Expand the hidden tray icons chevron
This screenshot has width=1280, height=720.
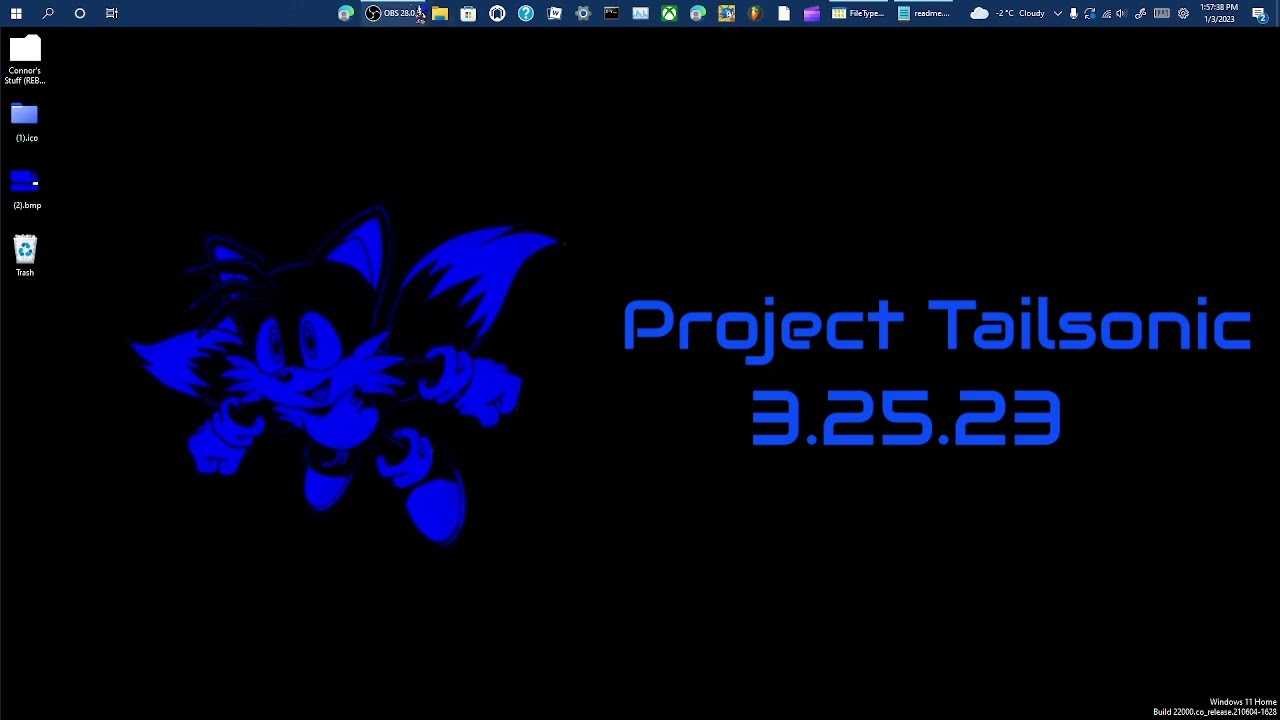point(1058,13)
